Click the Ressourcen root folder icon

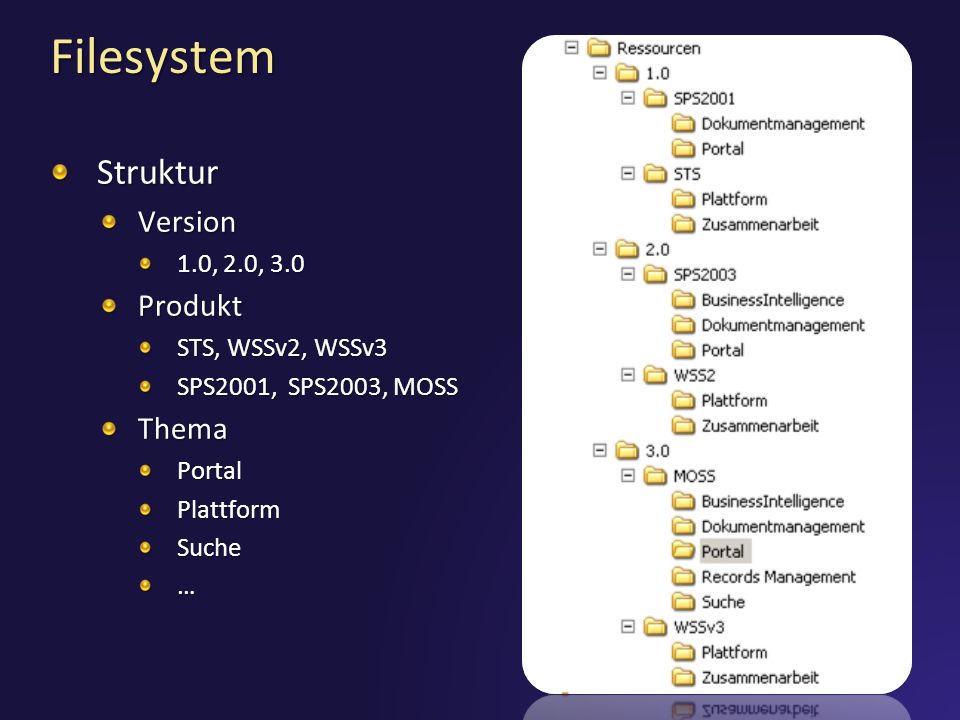[599, 47]
